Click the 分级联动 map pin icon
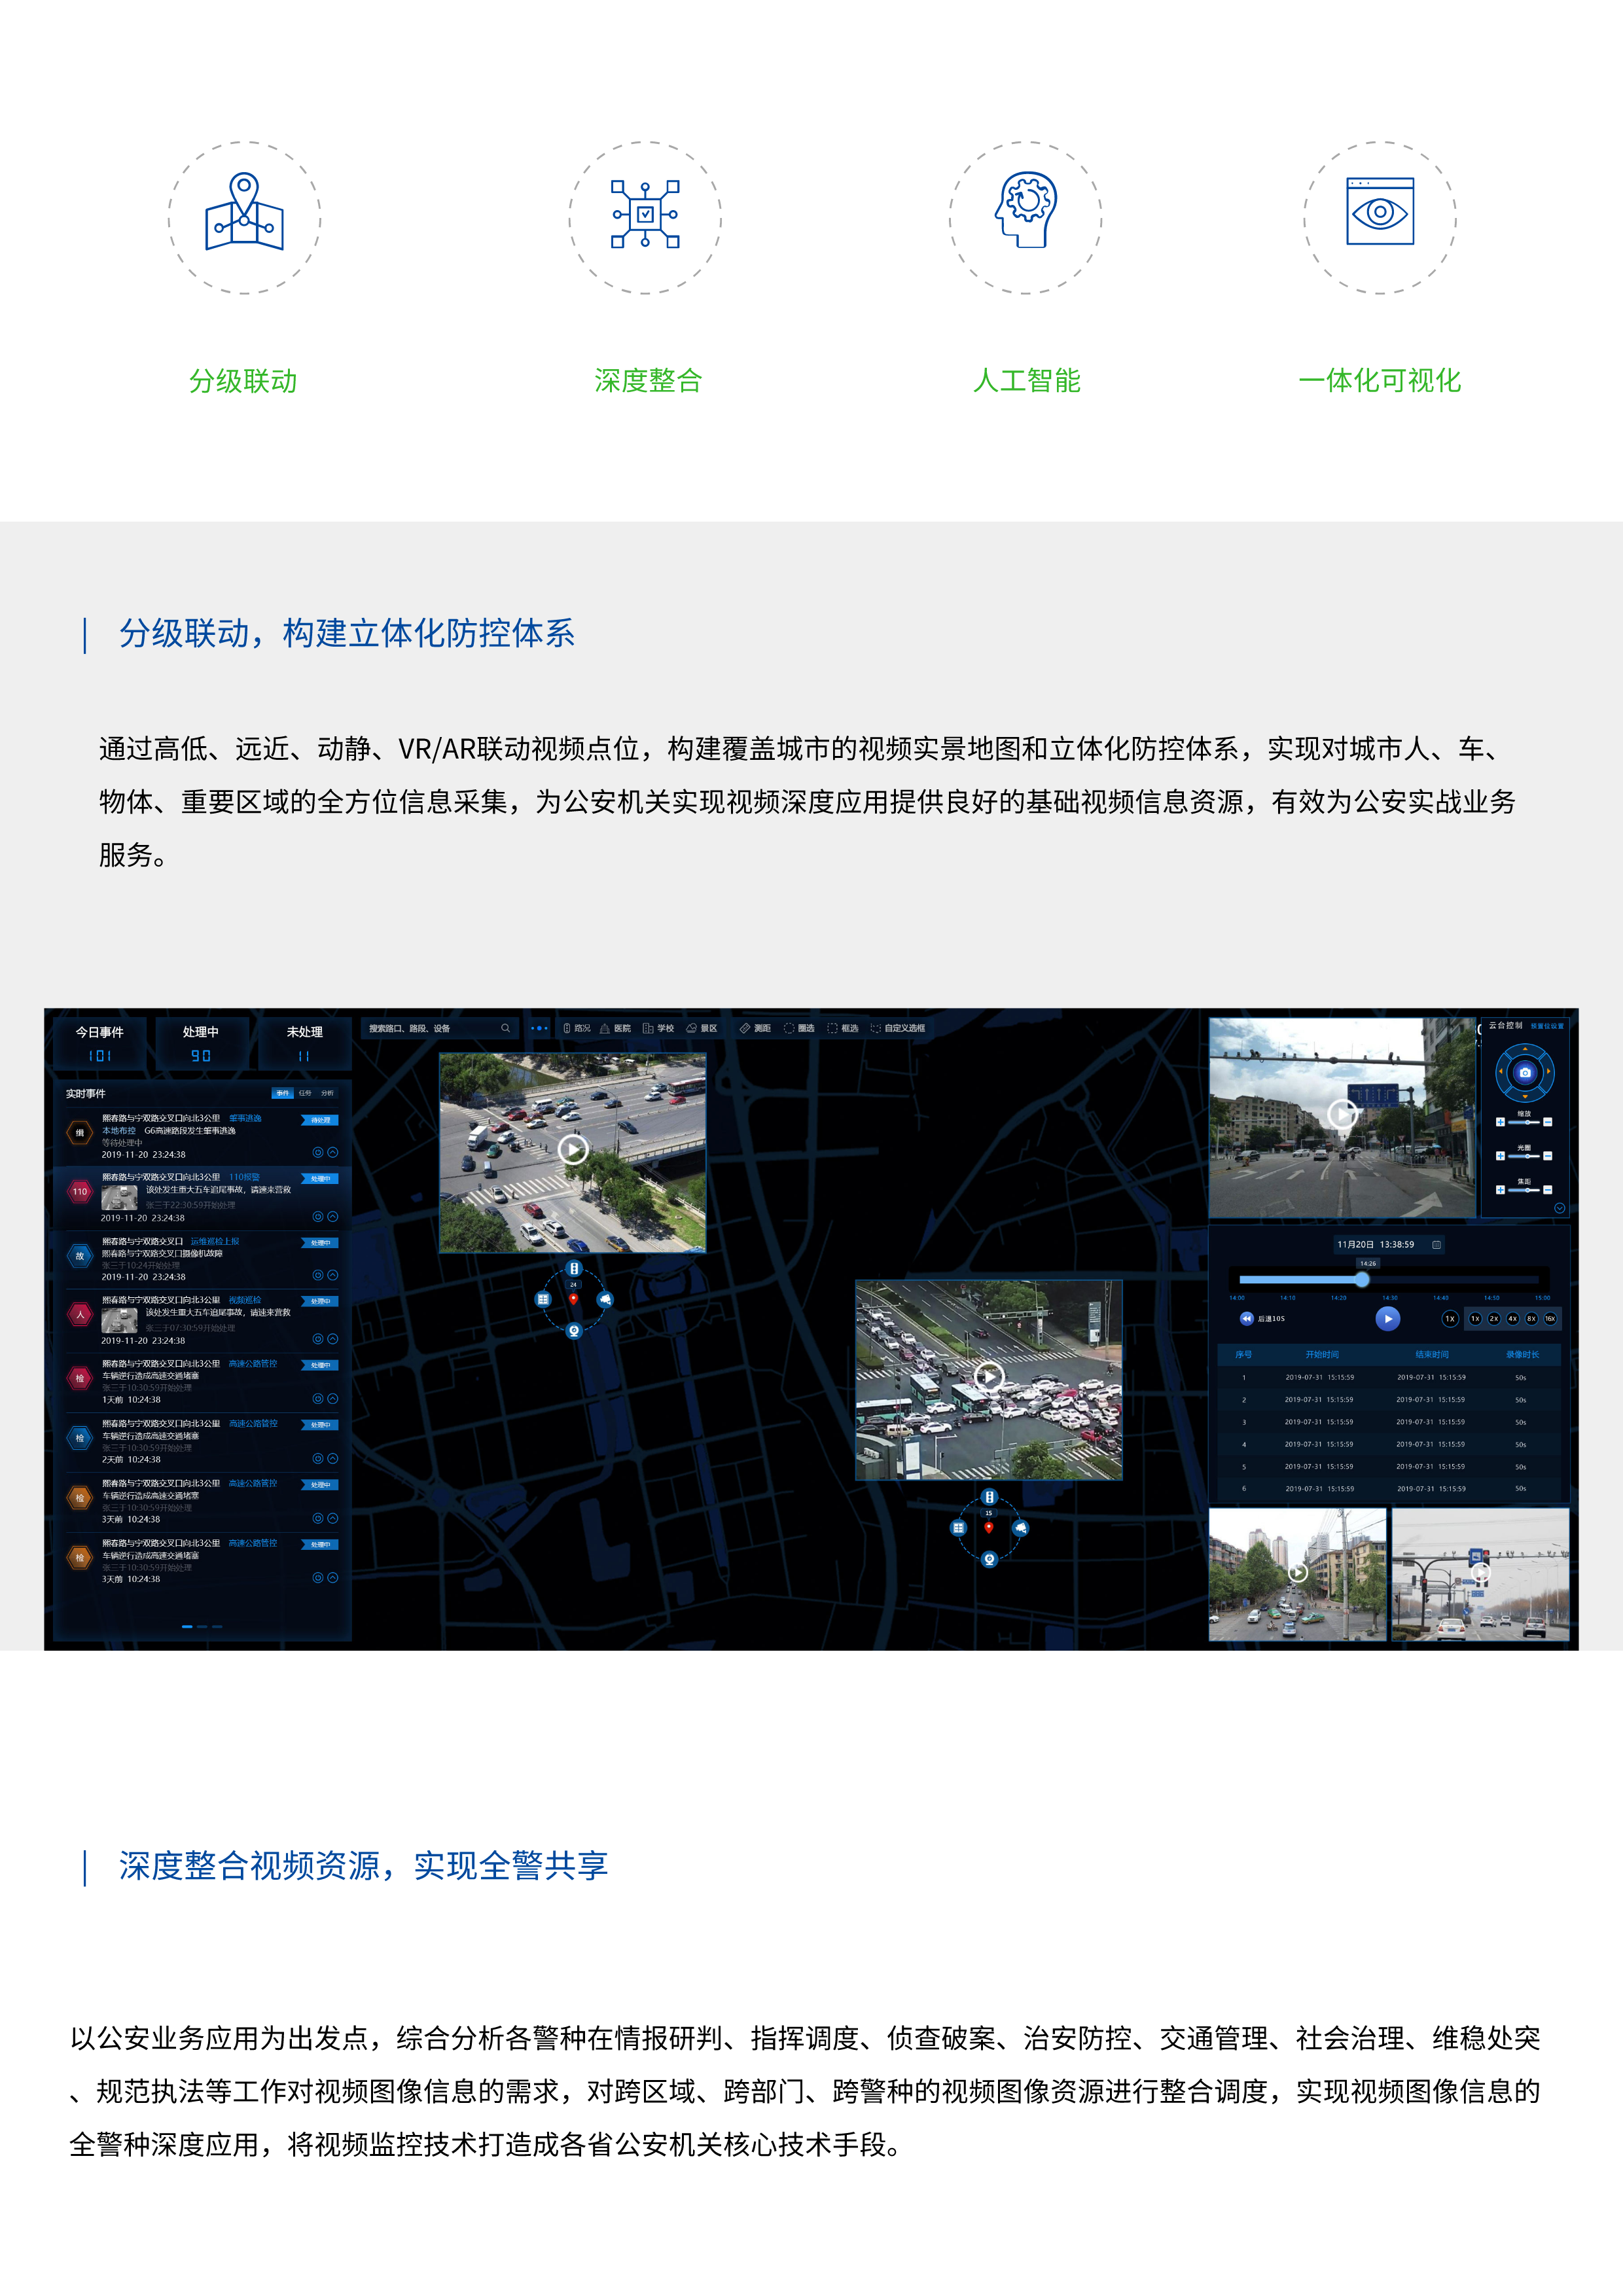This screenshot has height=2296, width=1623. (x=244, y=212)
